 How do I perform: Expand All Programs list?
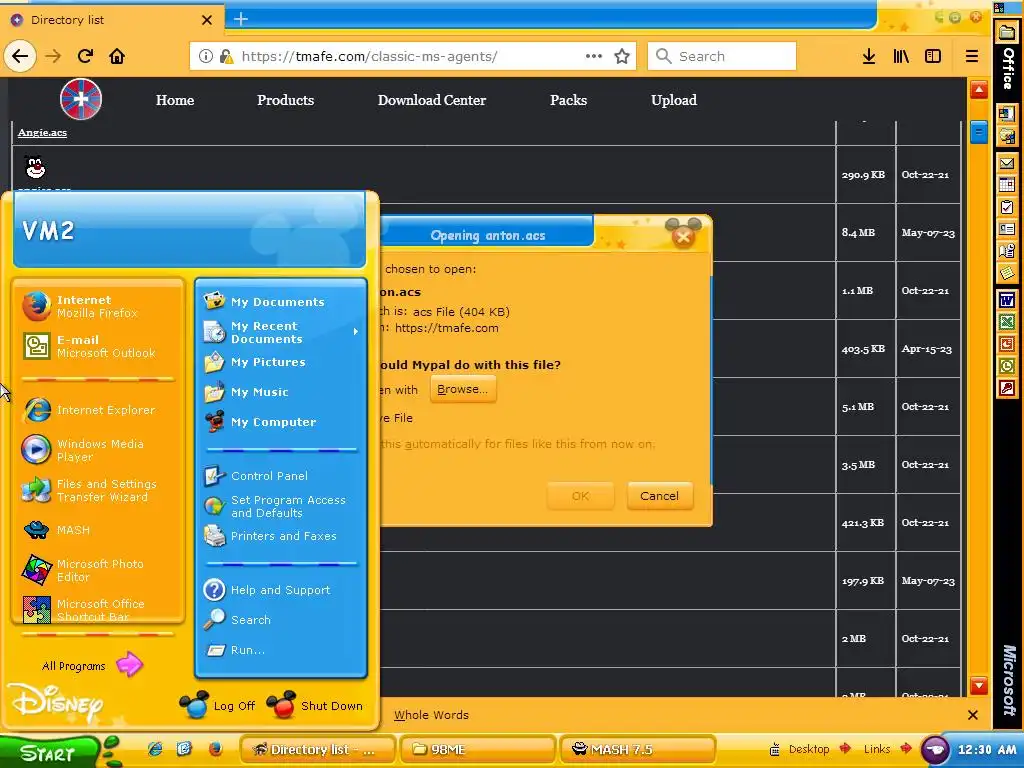91,665
